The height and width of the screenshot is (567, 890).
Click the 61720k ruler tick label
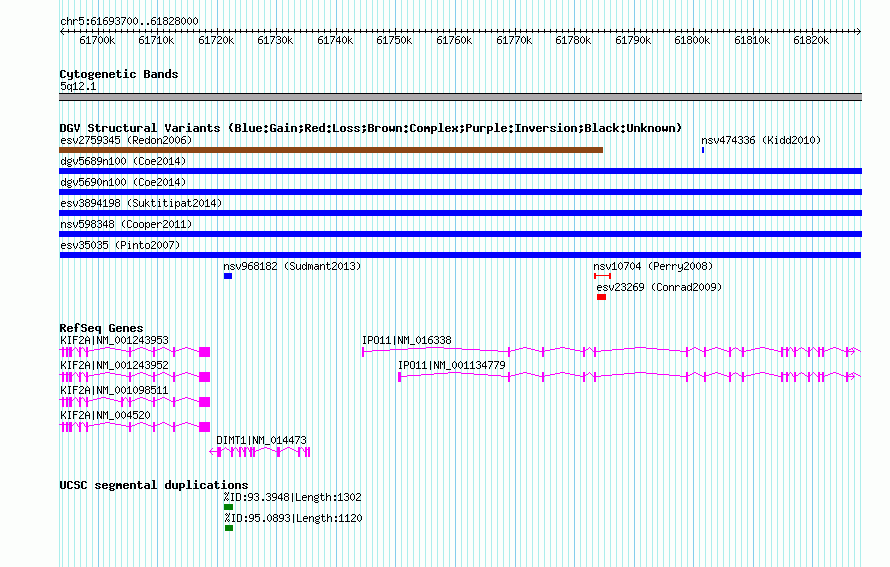pos(216,41)
